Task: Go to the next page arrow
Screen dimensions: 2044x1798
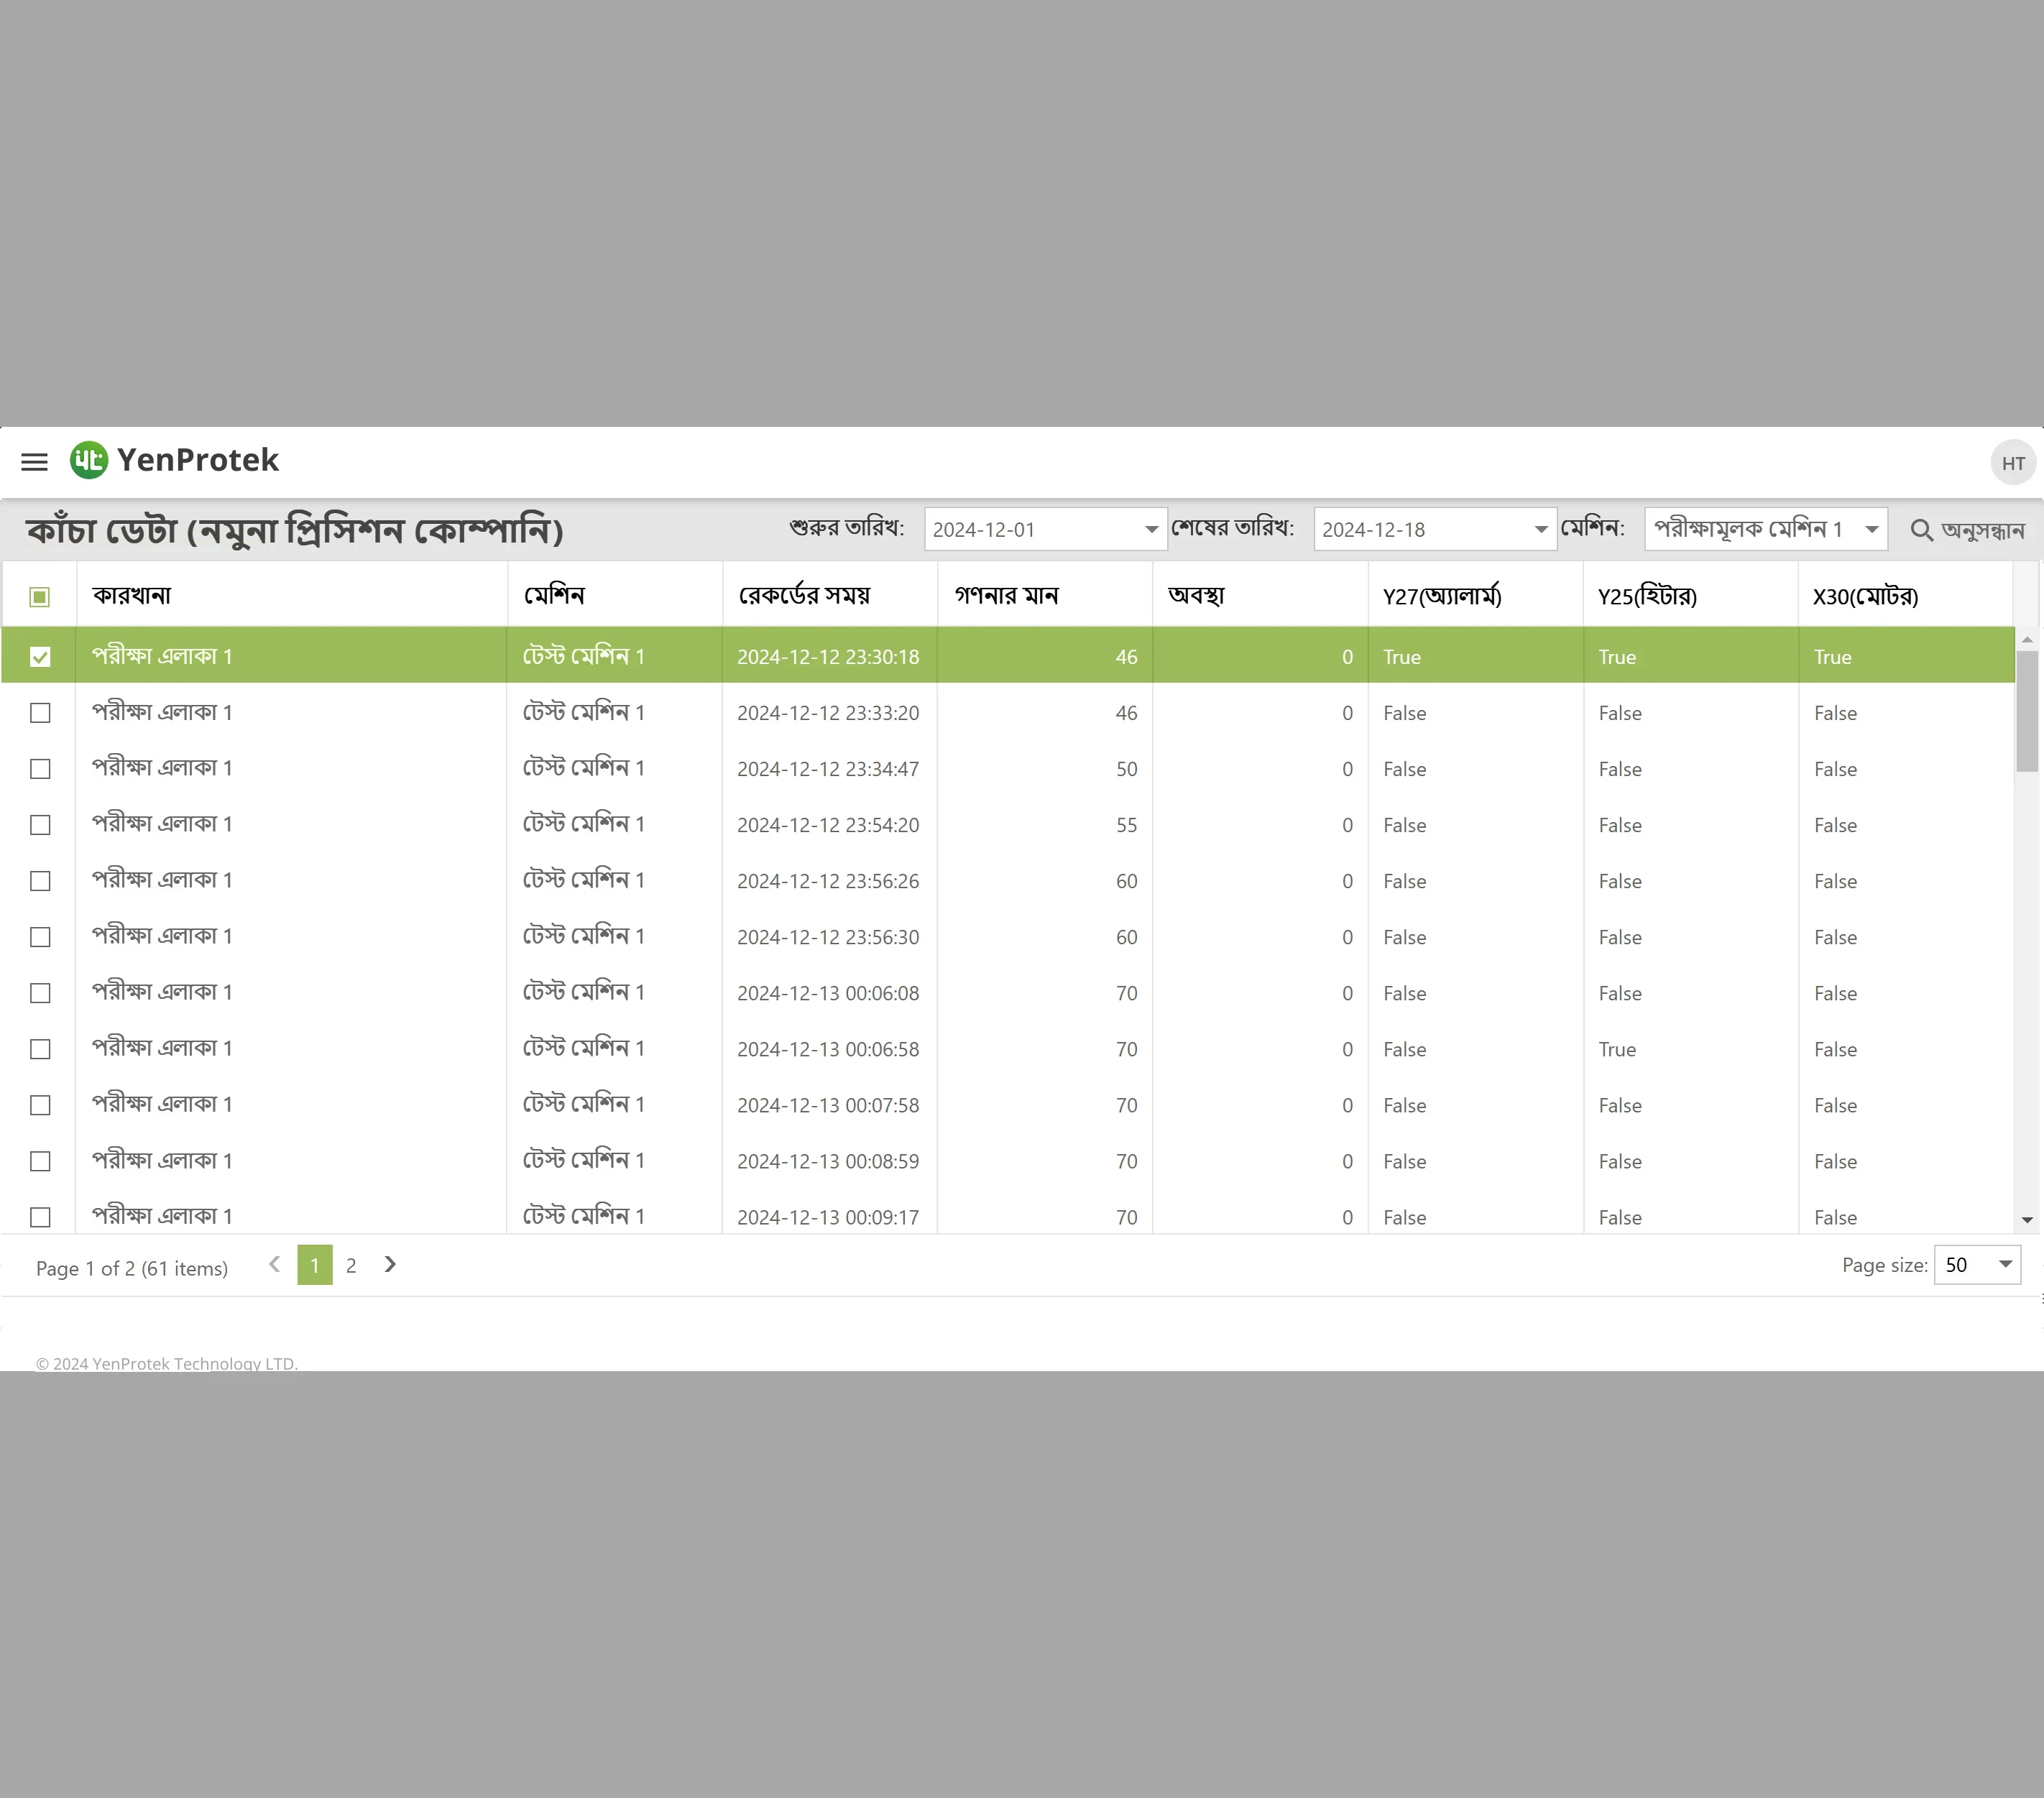Action: click(x=390, y=1265)
